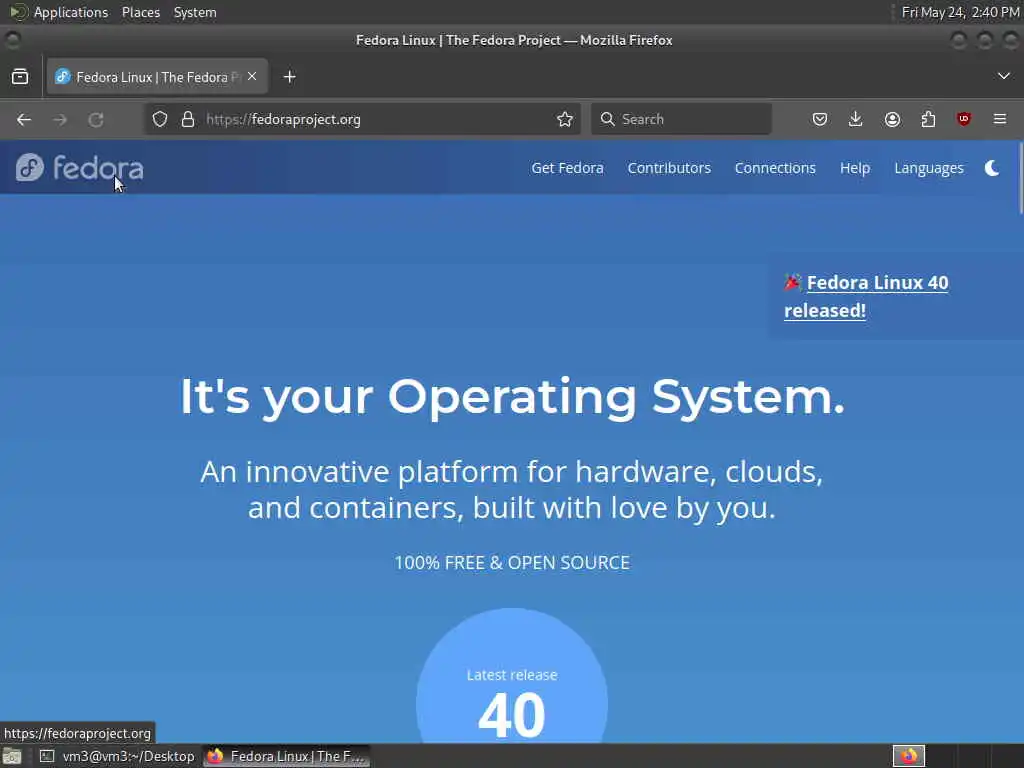This screenshot has height=768, width=1024.
Task: Open the Downloads arrow icon
Action: [856, 119]
